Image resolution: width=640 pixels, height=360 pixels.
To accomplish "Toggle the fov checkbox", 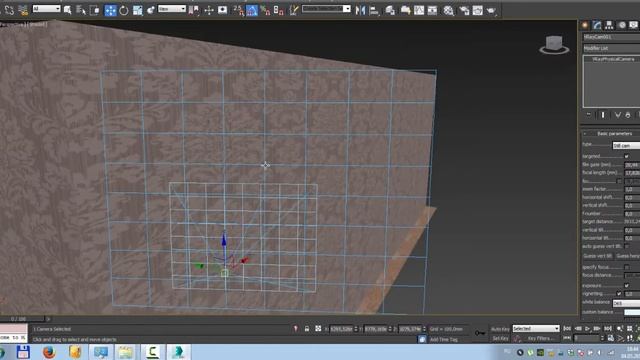I will click(x=619, y=181).
